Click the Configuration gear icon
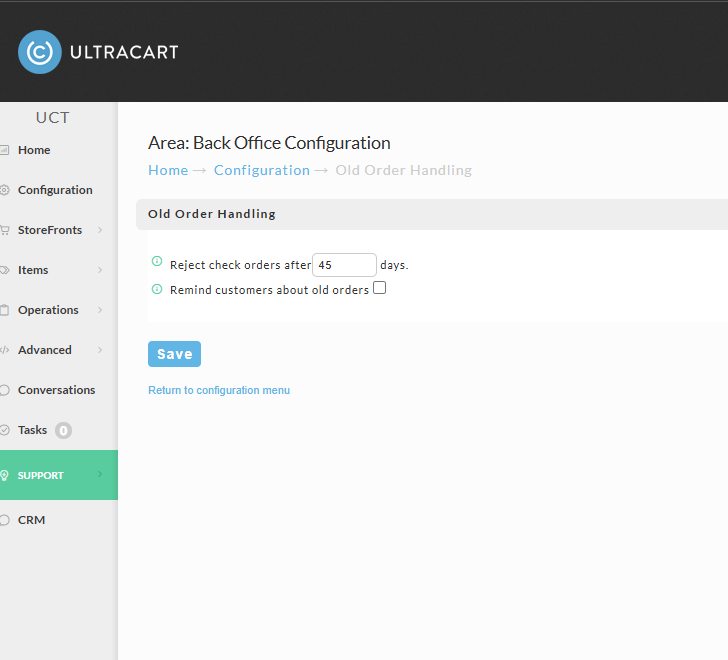 click(x=5, y=190)
